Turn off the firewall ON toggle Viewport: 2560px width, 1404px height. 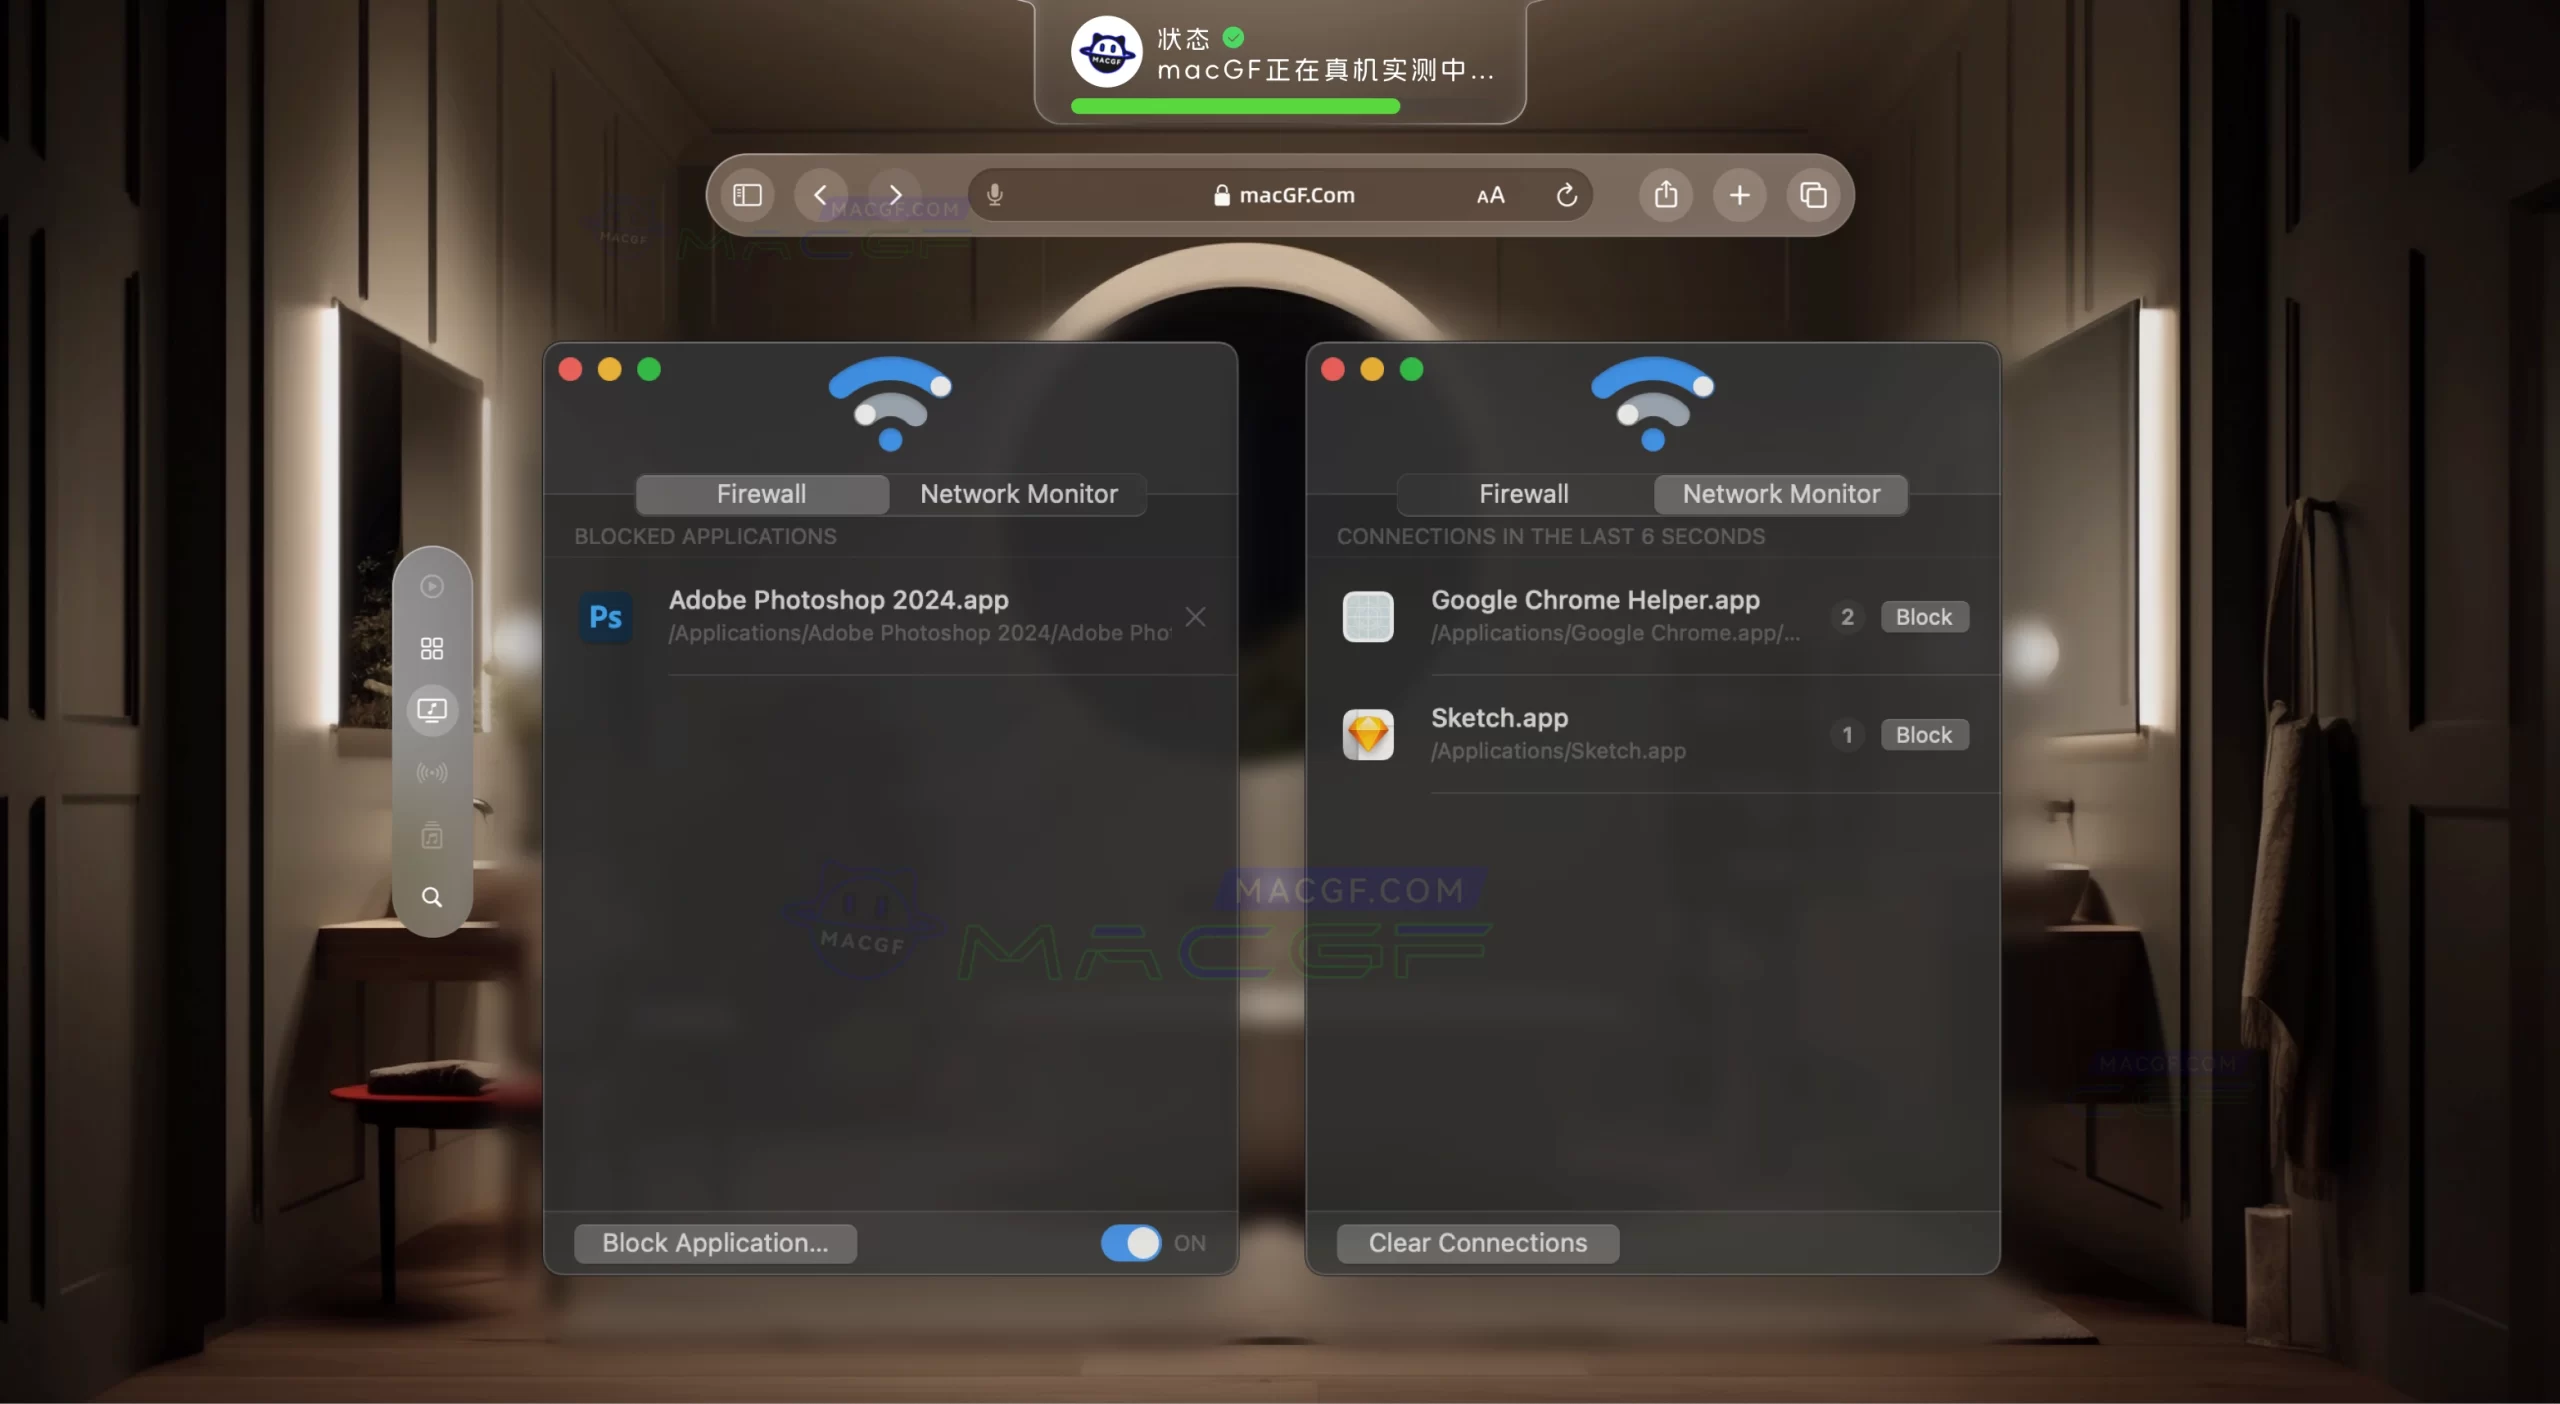click(x=1130, y=1243)
